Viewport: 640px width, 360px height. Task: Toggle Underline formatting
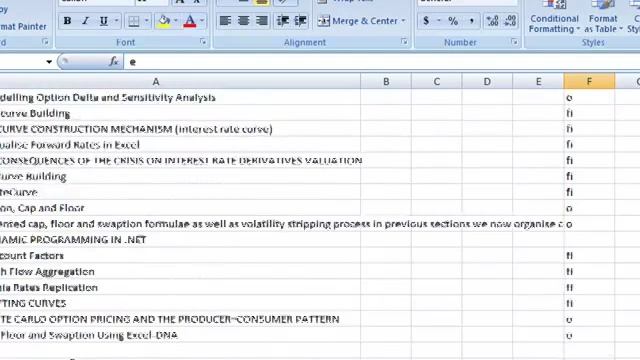coord(104,21)
